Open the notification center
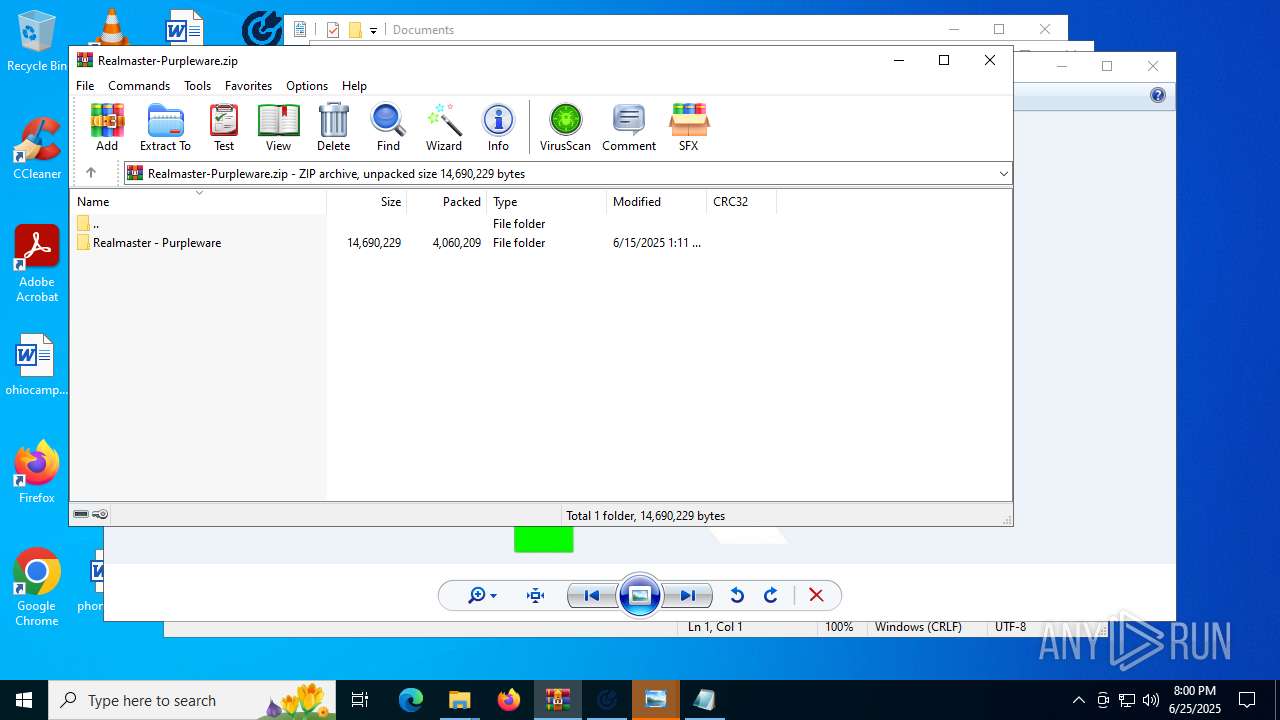 point(1247,700)
